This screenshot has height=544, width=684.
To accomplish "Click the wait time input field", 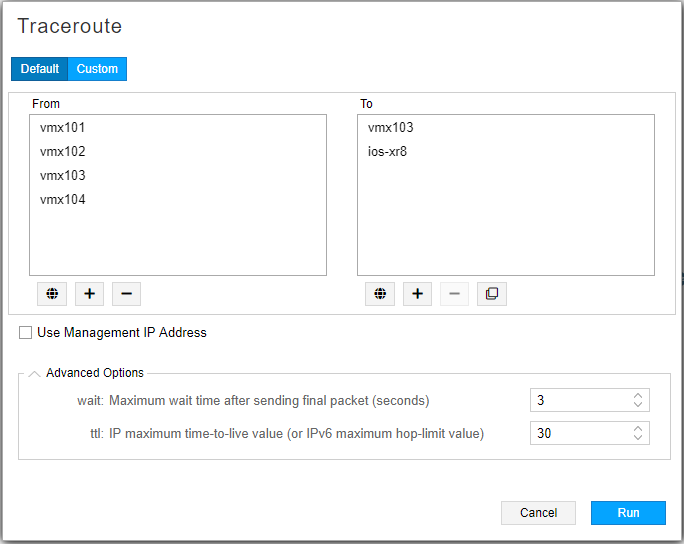I will click(x=580, y=401).
